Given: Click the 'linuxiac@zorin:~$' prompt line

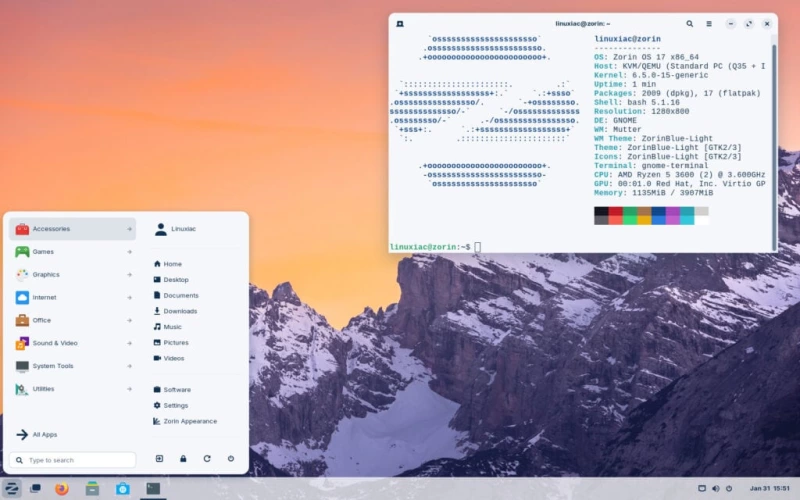Looking at the screenshot, I should click(430, 247).
